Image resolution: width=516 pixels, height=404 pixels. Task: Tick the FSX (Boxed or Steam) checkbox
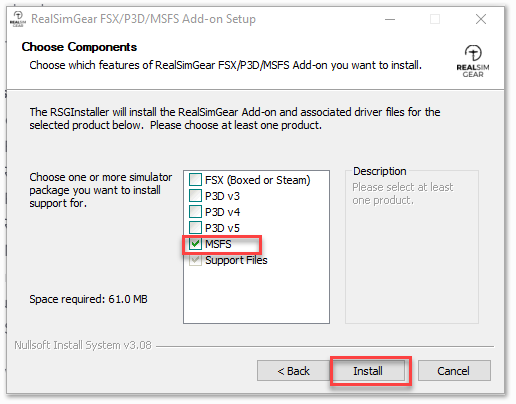click(x=195, y=180)
